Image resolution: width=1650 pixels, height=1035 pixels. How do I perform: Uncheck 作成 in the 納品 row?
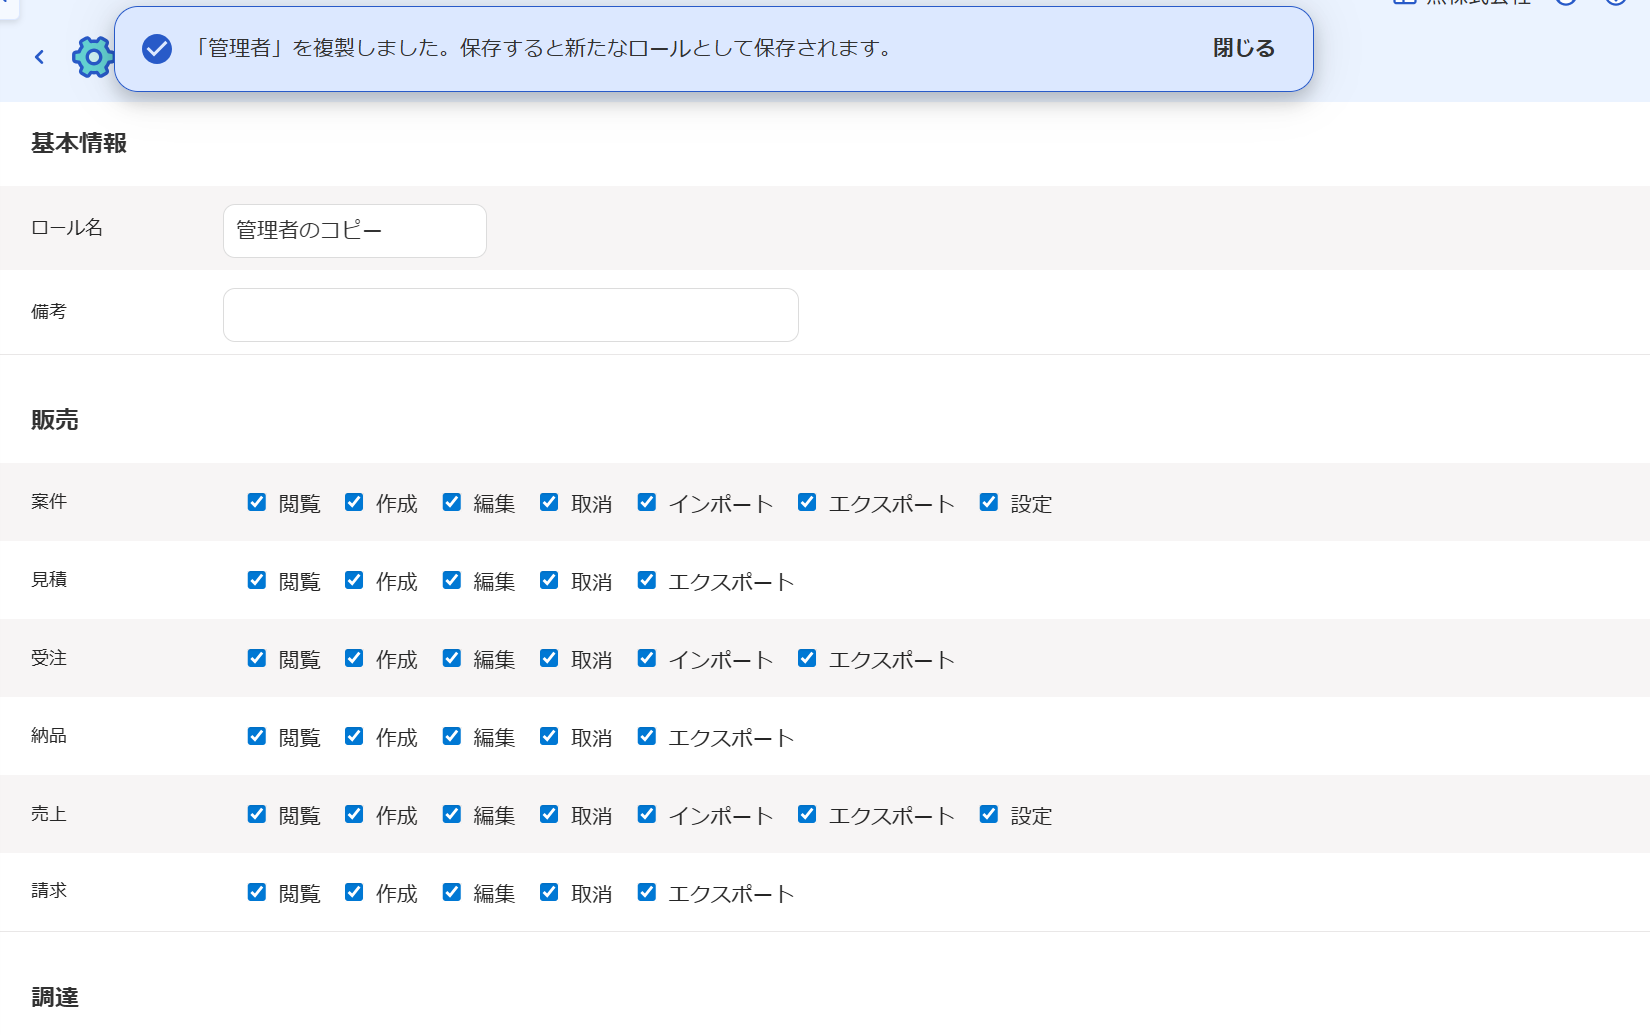click(354, 736)
